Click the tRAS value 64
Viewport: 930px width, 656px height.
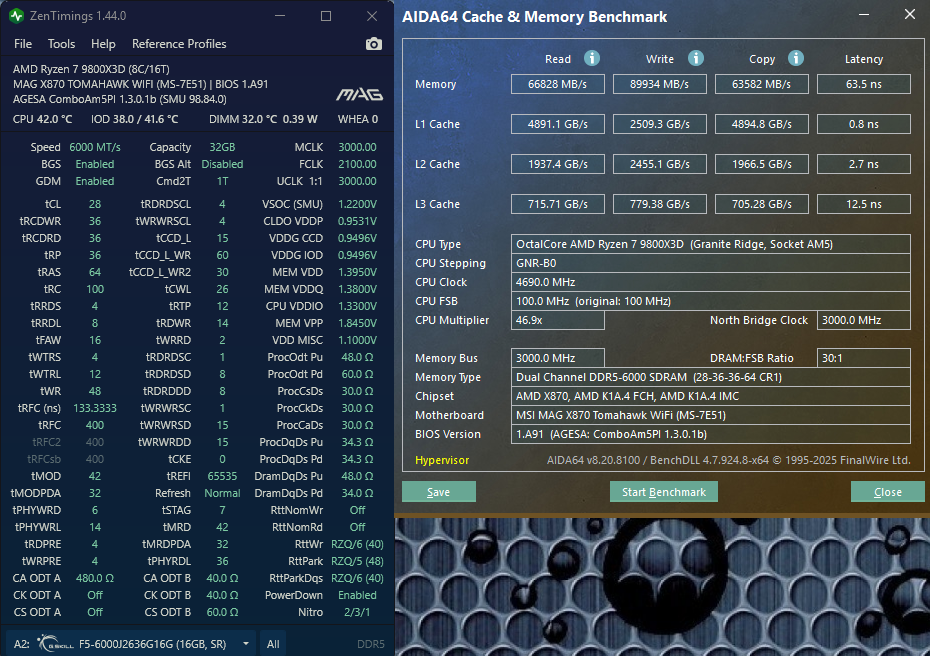[x=95, y=272]
